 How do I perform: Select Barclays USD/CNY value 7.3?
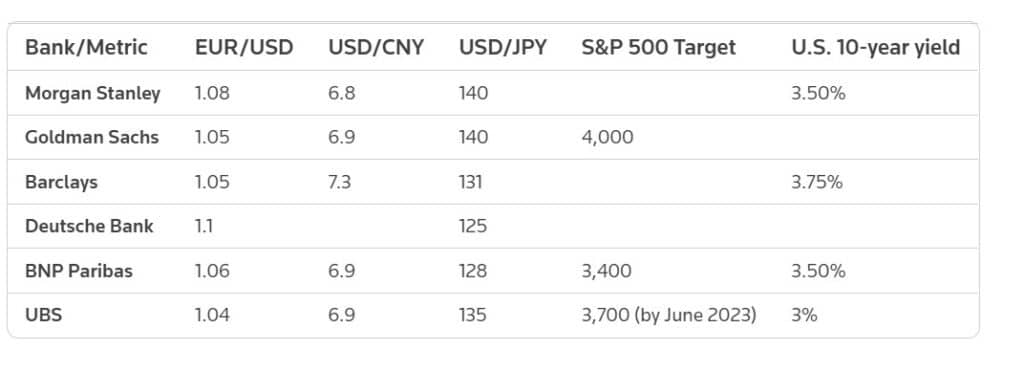[x=340, y=182]
